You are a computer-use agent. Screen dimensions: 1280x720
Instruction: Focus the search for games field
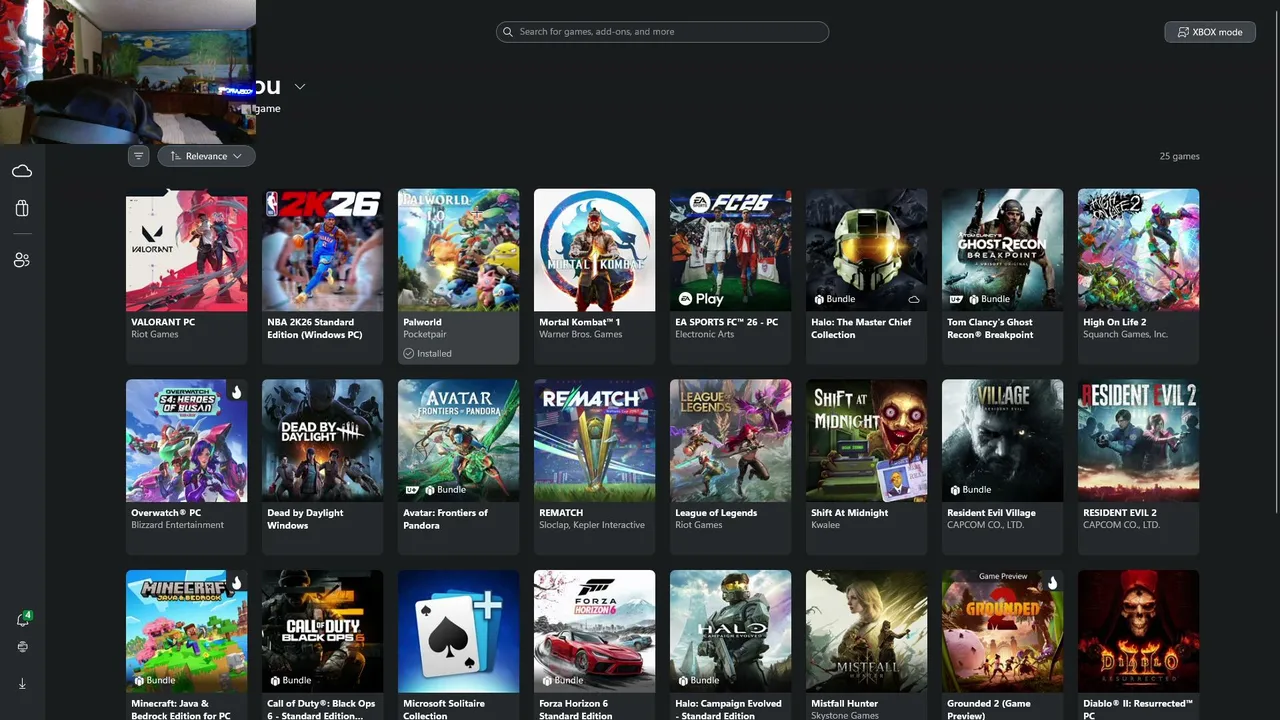(662, 32)
